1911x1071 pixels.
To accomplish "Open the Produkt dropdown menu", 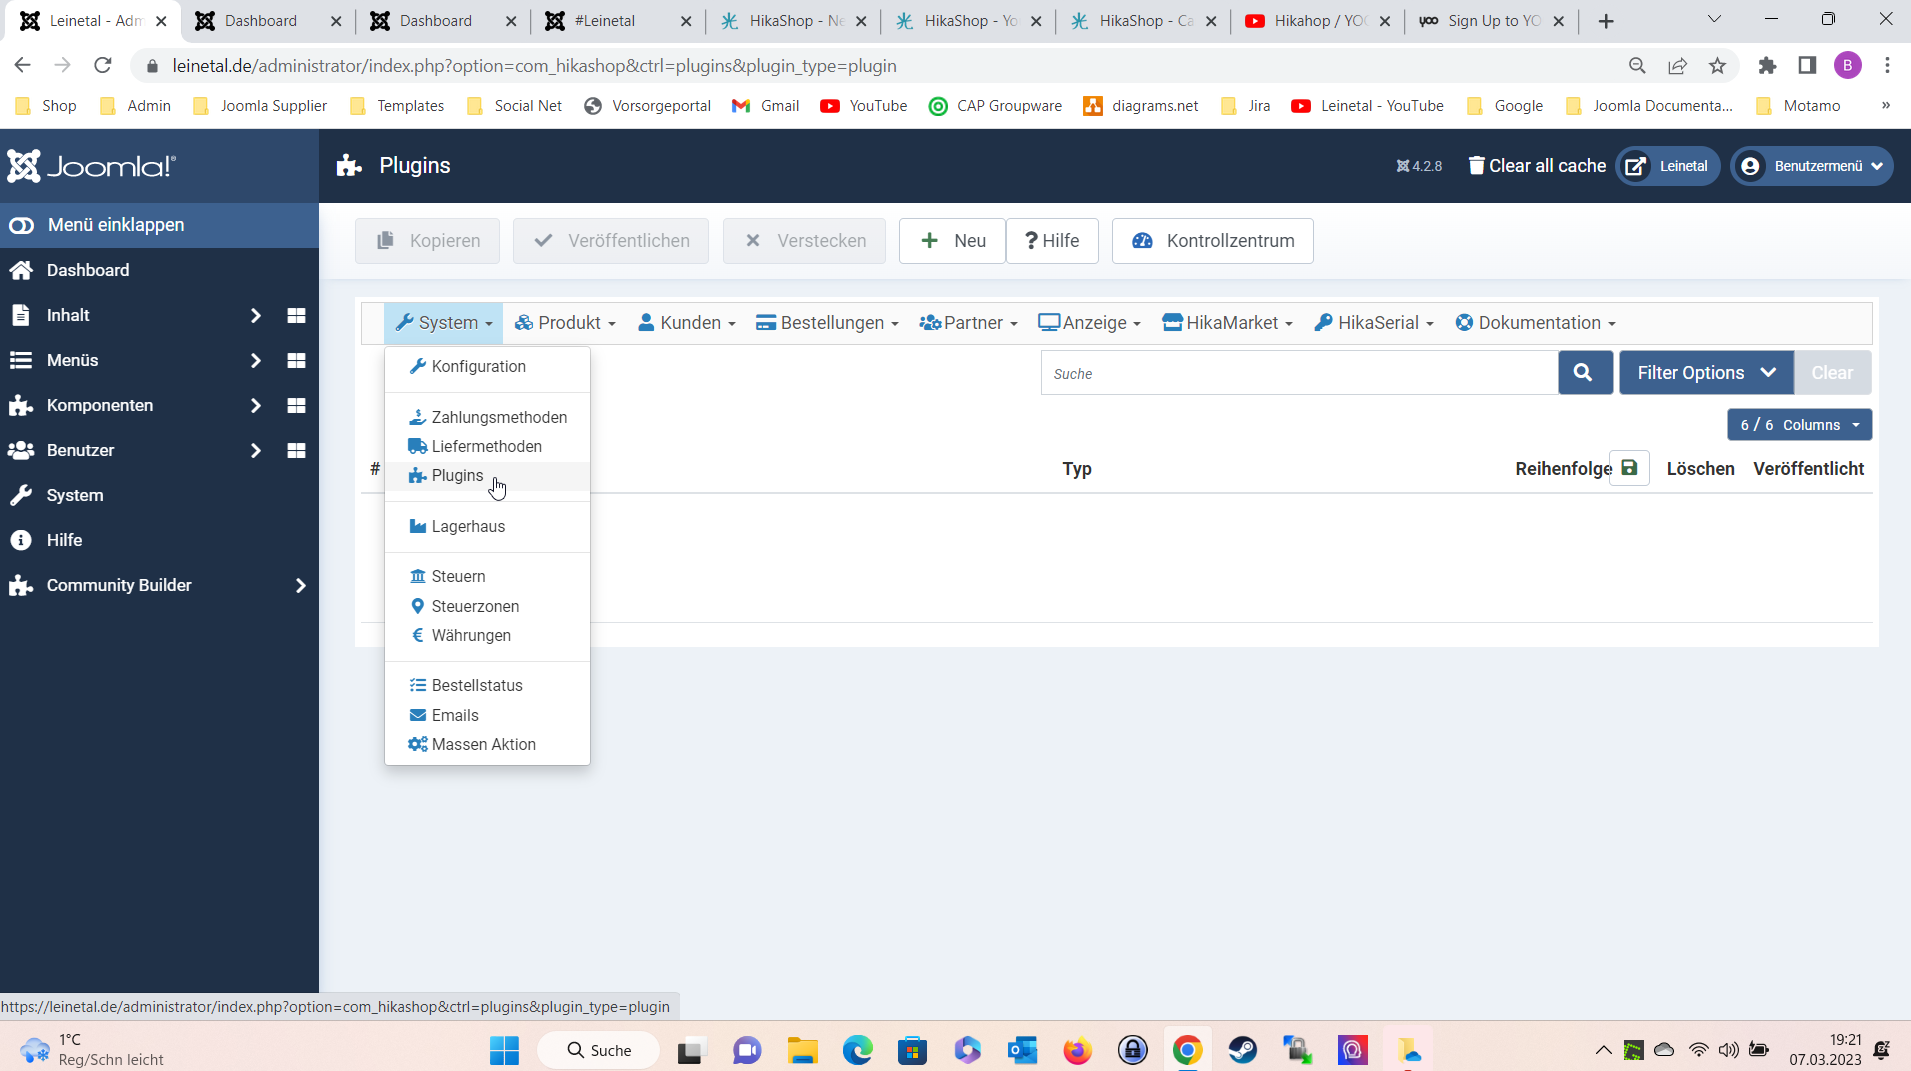I will click(565, 323).
